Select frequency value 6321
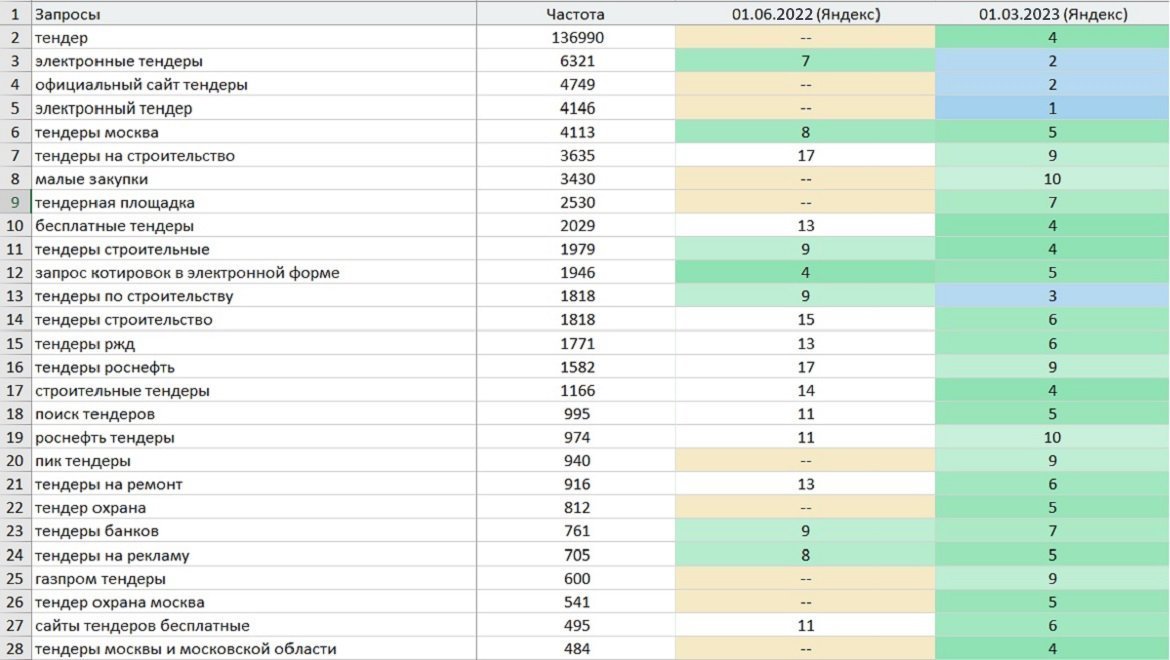 click(x=577, y=61)
